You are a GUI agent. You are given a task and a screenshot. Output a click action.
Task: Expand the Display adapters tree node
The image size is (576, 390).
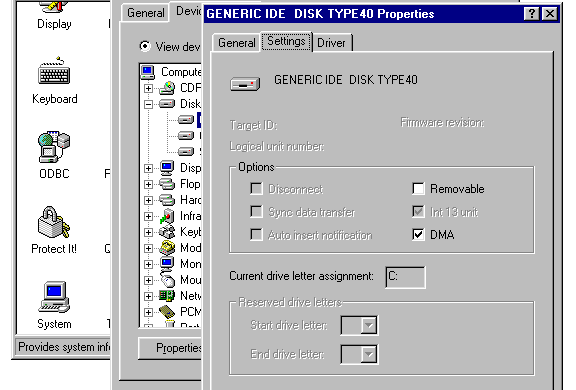[x=148, y=168]
